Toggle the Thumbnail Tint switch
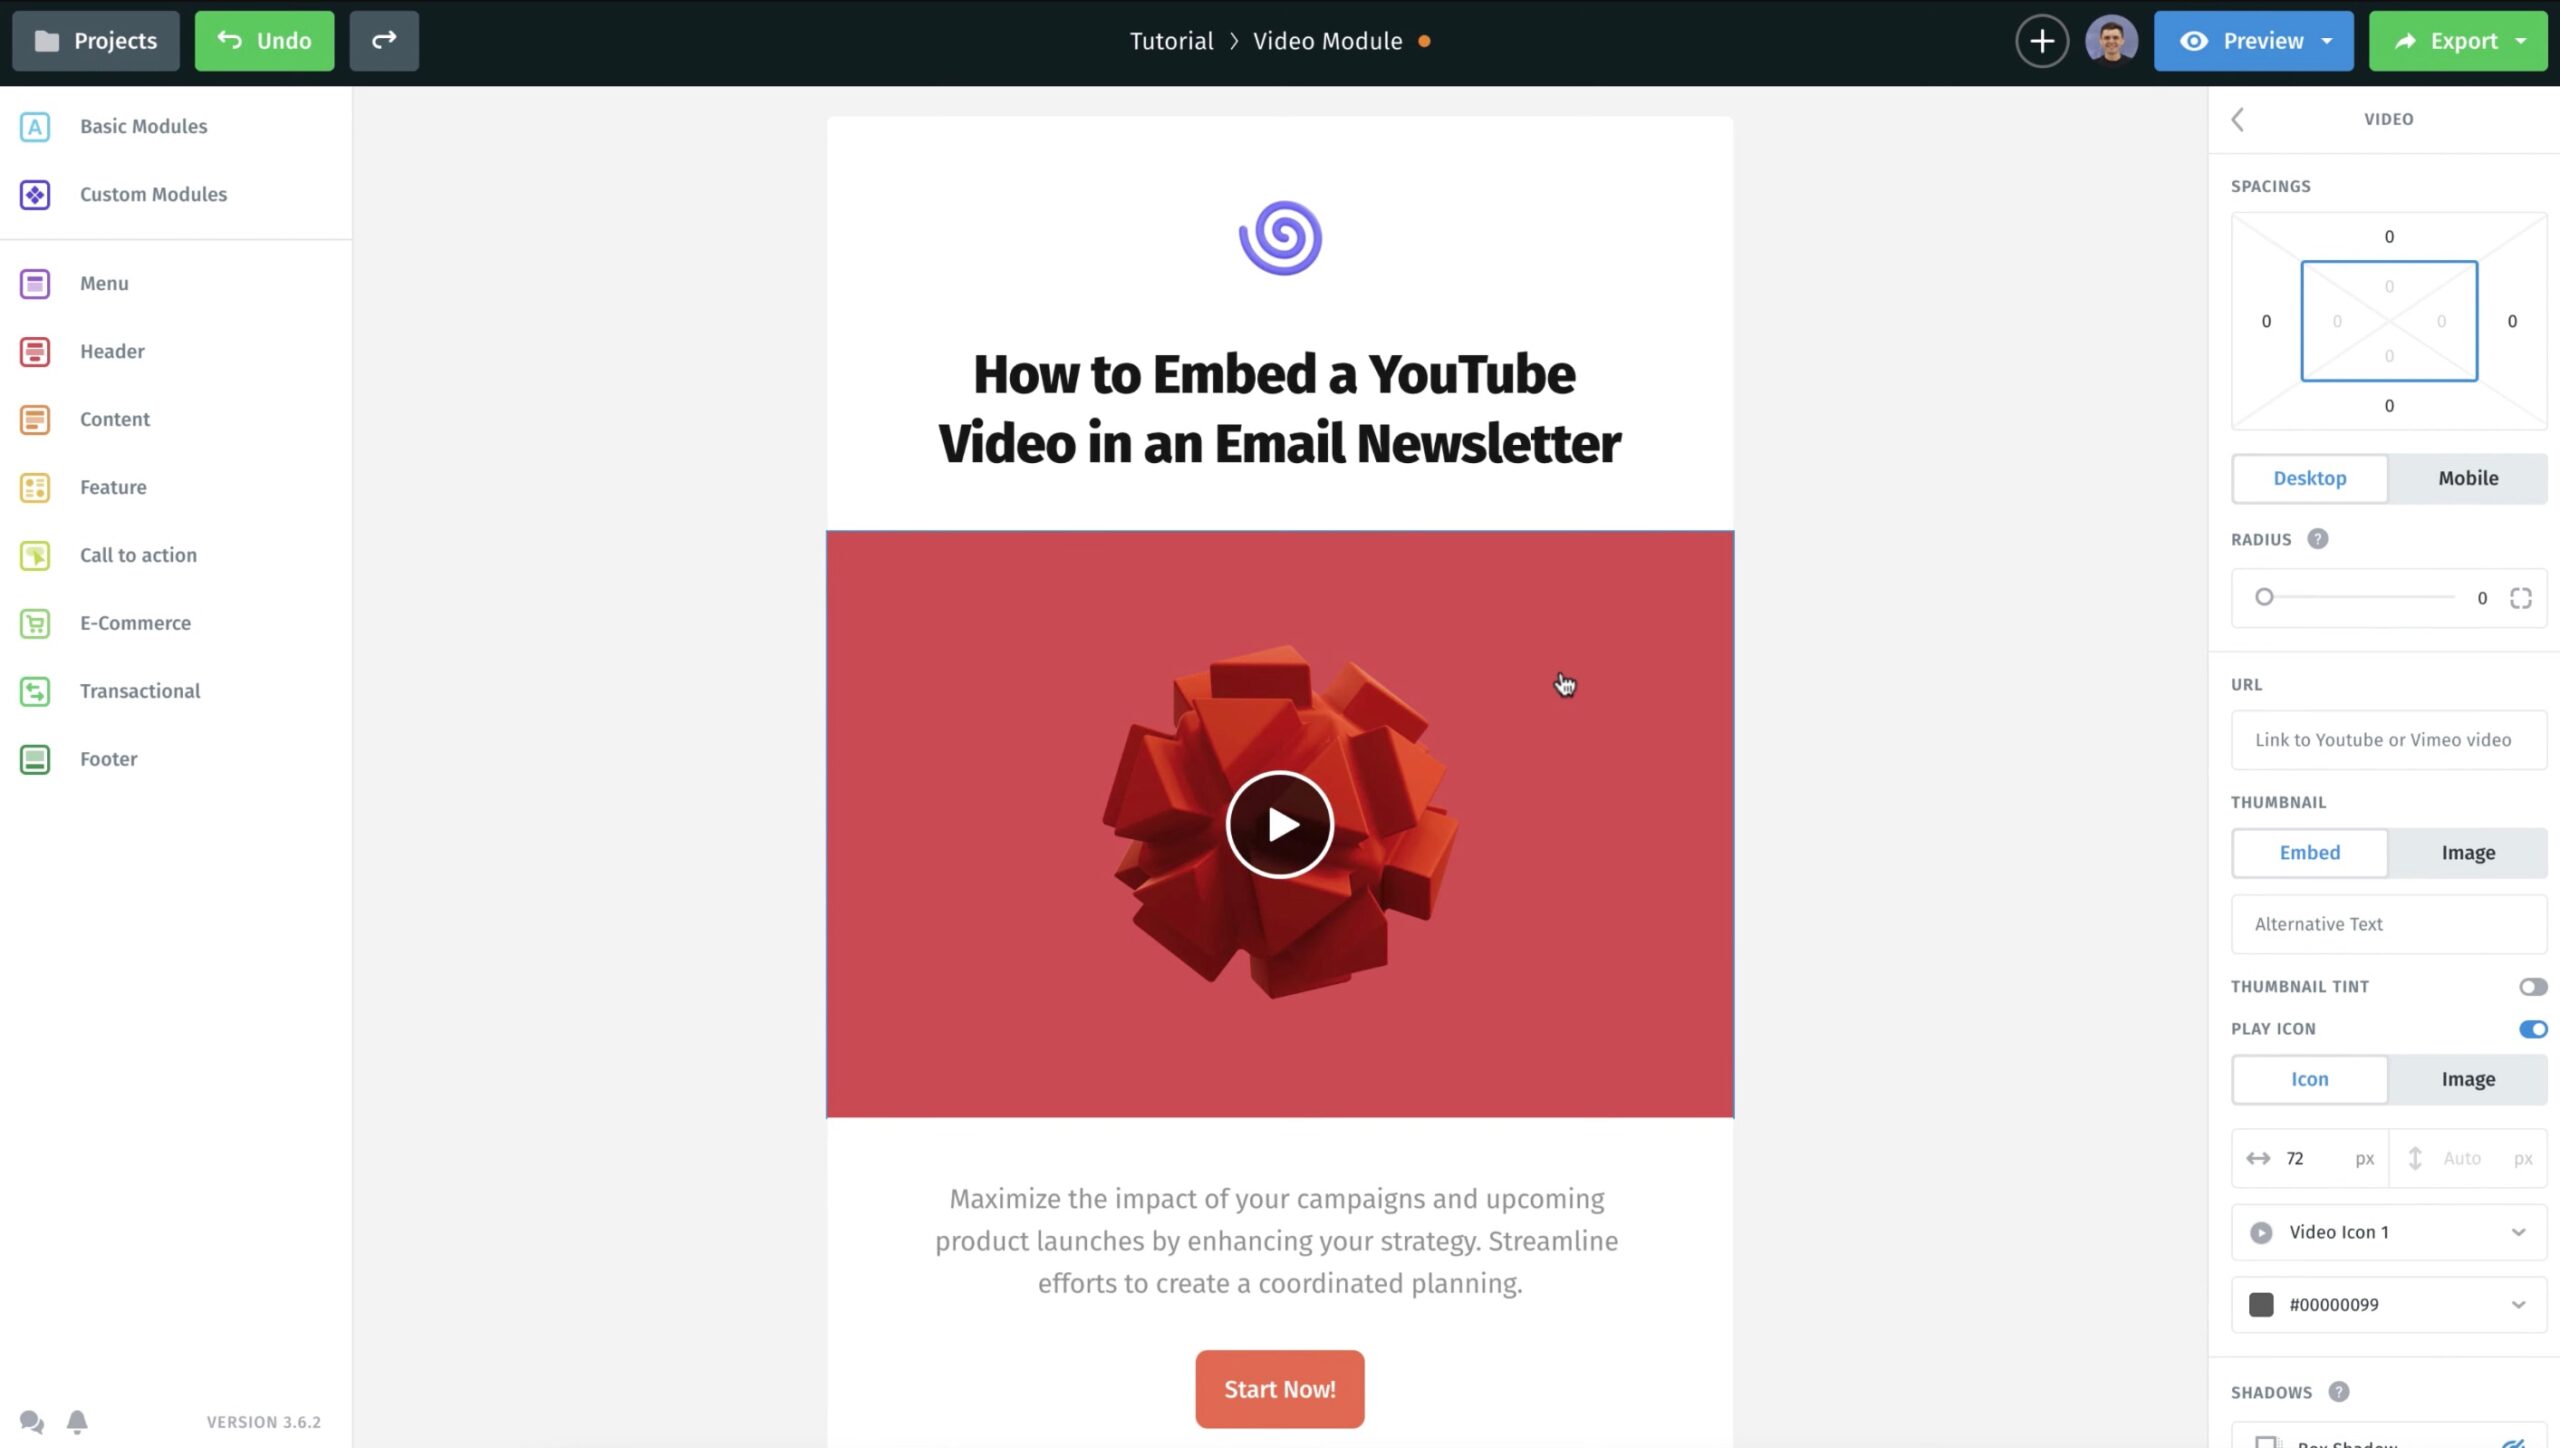The image size is (2560, 1448). pos(2534,986)
